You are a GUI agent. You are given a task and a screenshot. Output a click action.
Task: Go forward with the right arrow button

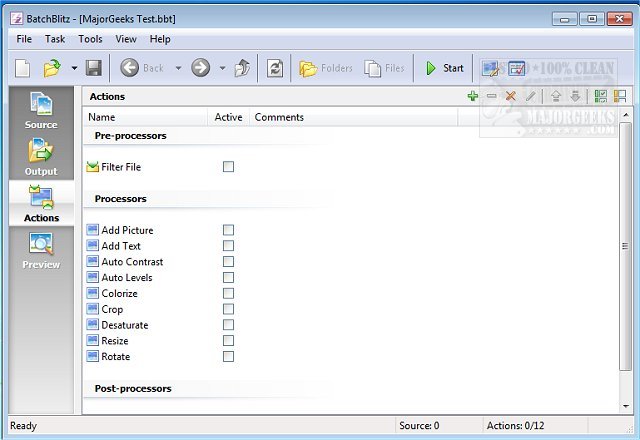point(200,68)
